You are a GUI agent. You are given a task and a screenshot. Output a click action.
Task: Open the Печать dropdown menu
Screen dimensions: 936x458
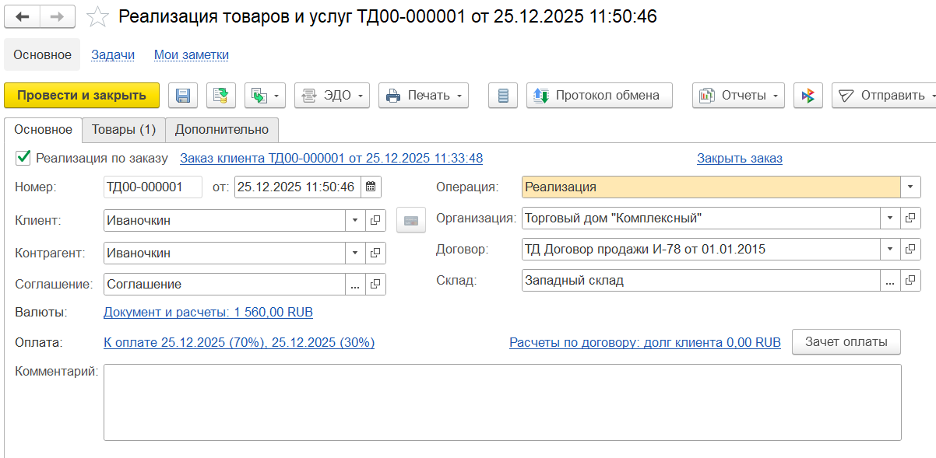425,96
